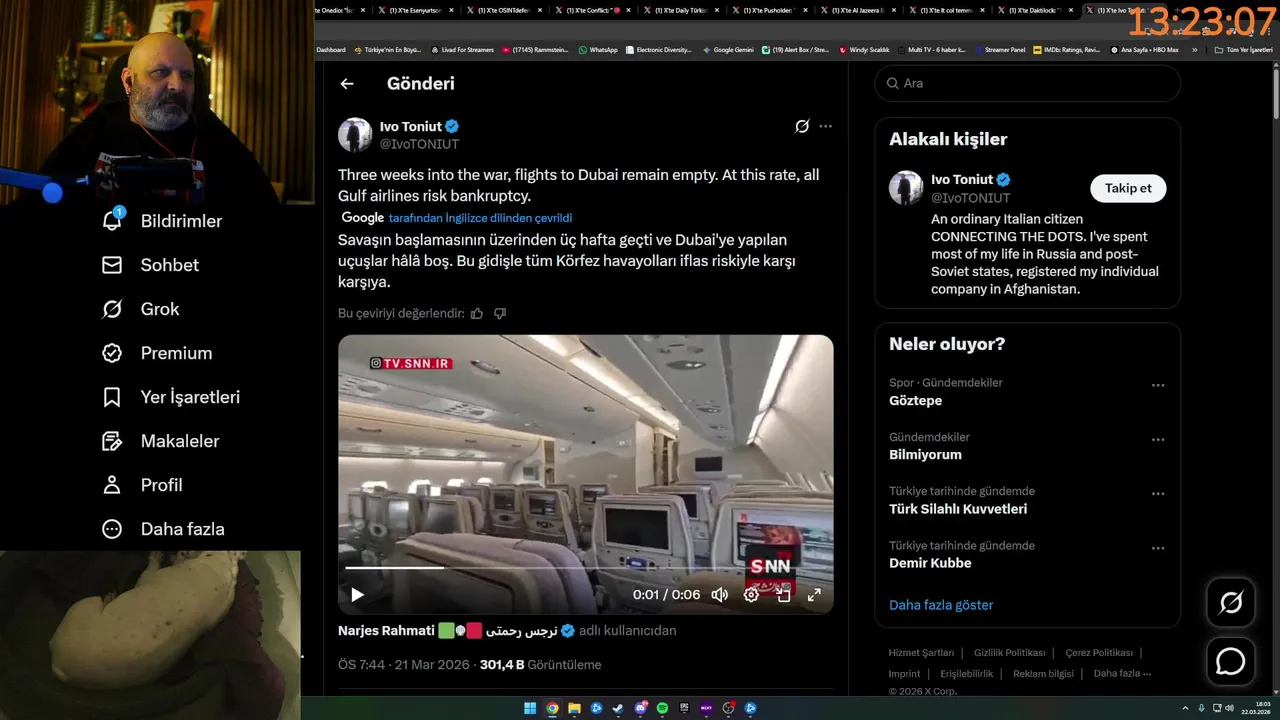
Task: Open the Bilmiyorum trending topic
Action: click(x=925, y=455)
